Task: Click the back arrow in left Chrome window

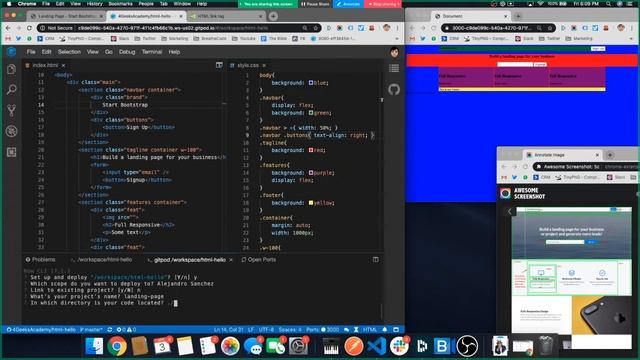Action: (8, 28)
